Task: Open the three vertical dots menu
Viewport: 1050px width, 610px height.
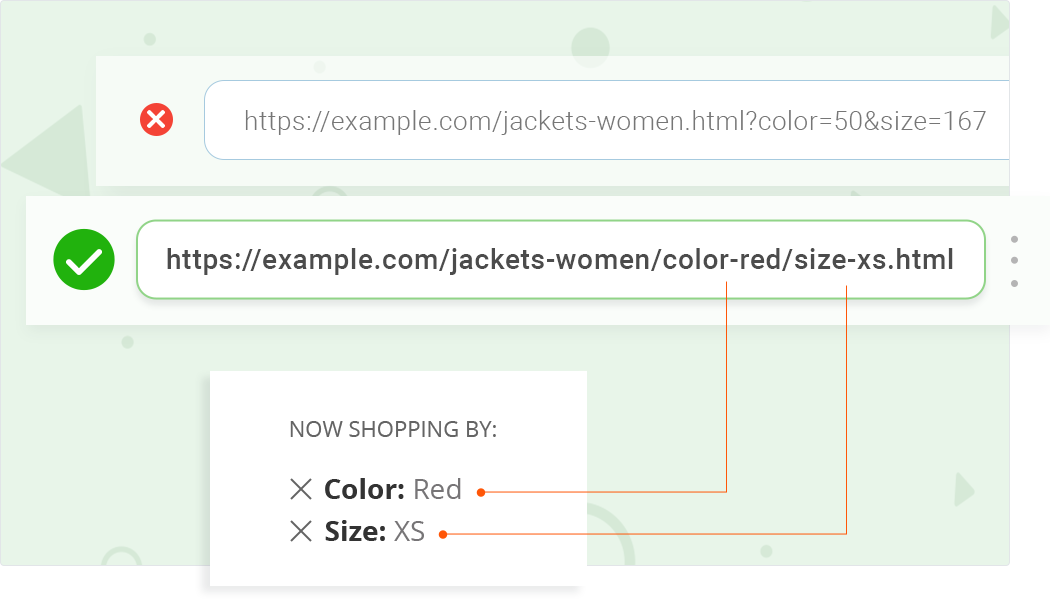Action: (x=1014, y=261)
